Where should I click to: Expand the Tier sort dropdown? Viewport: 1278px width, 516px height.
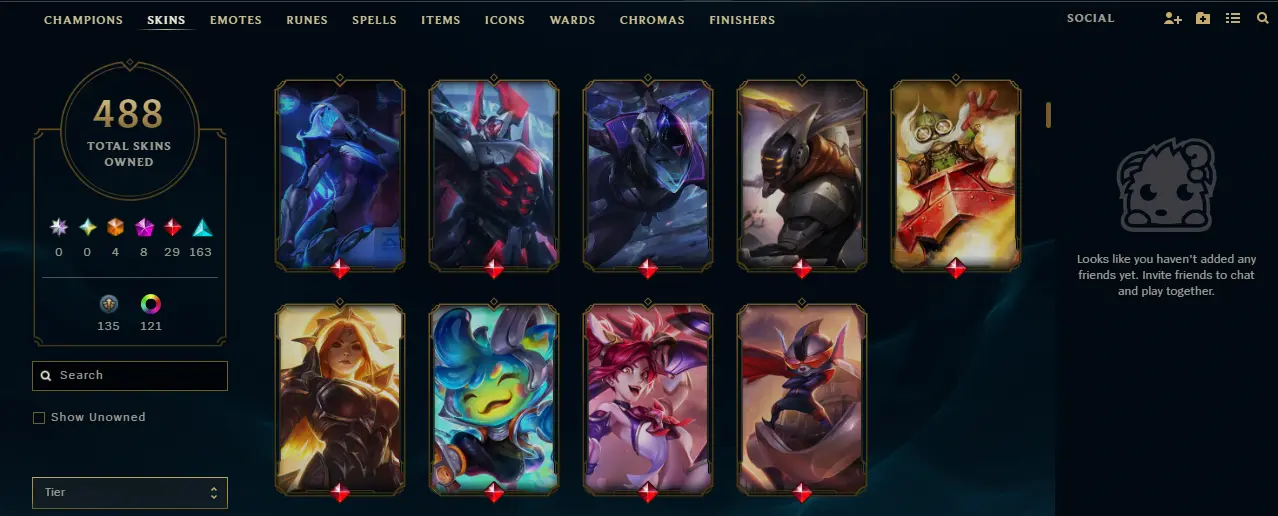[x=130, y=493]
